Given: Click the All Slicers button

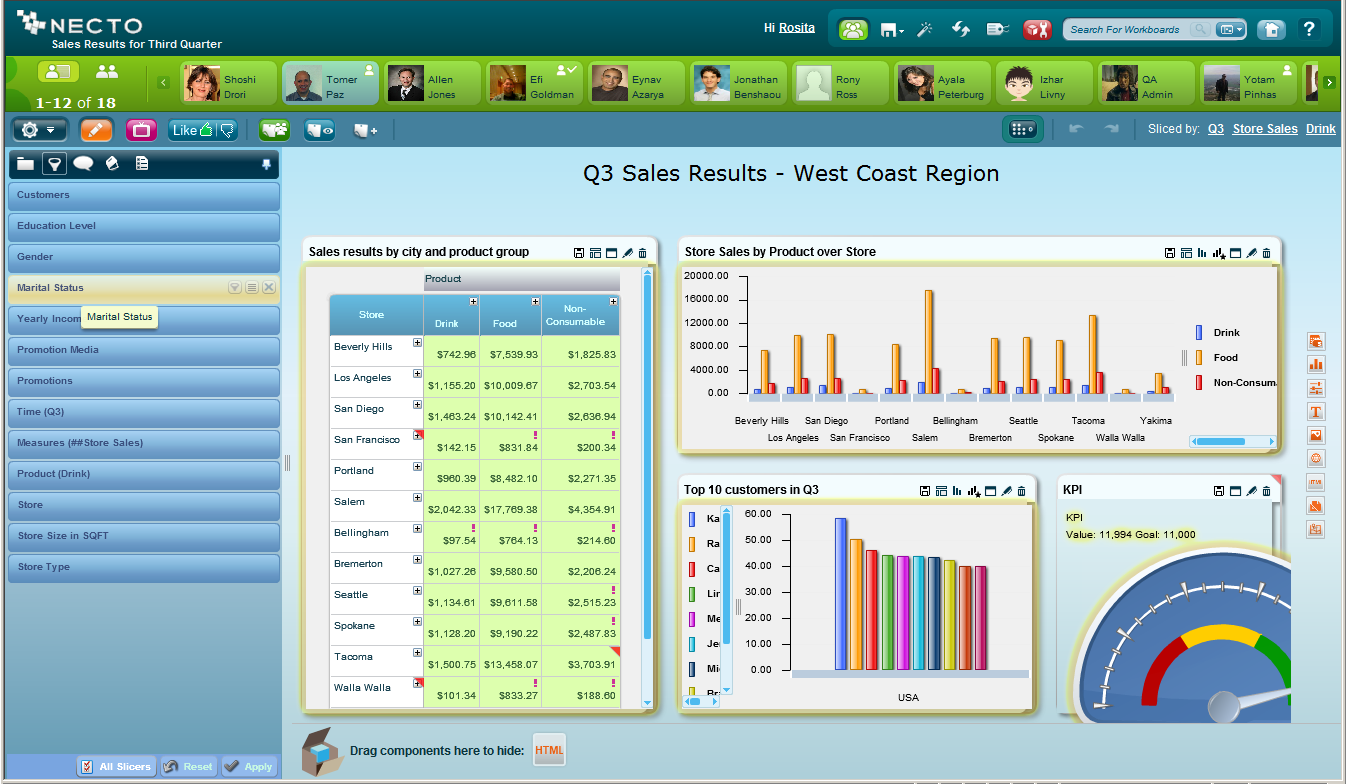Looking at the screenshot, I should tap(116, 767).
